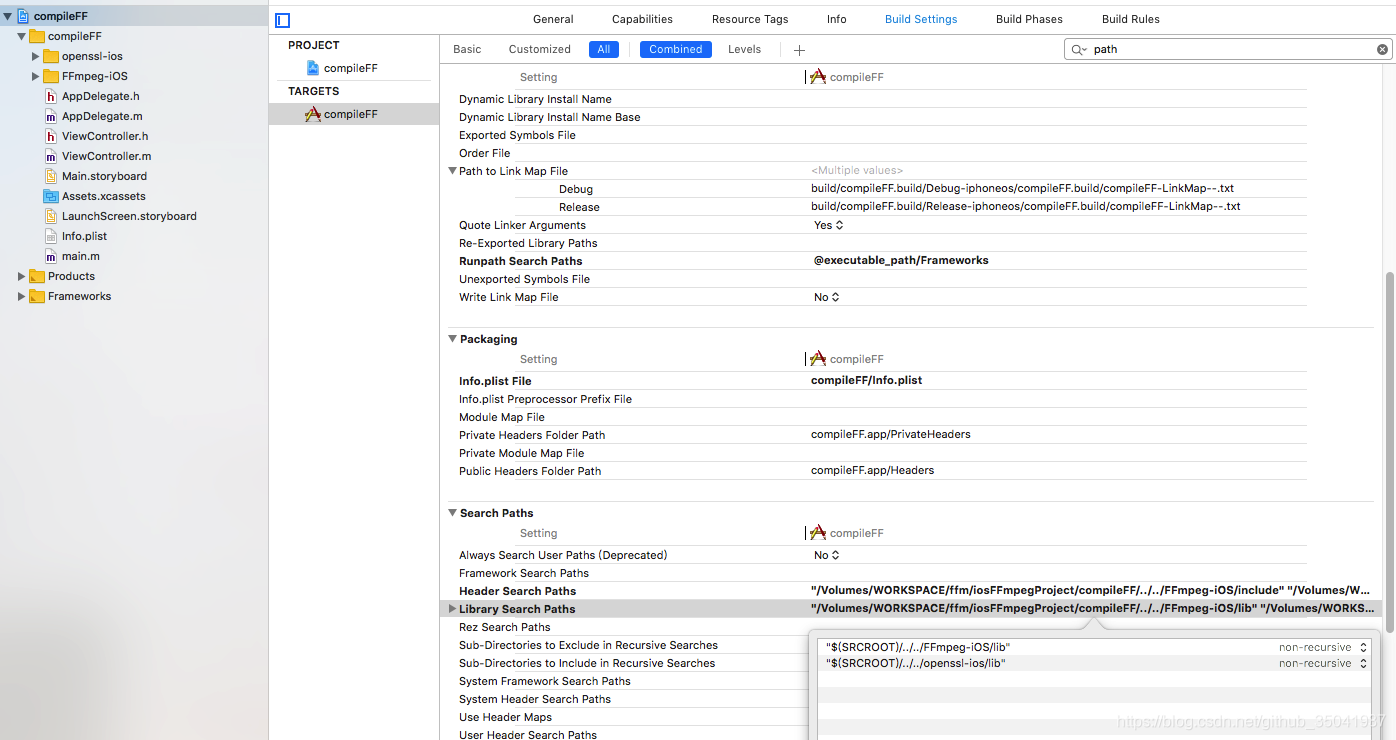
Task: Open the Write Link Map File No dropdown
Action: [827, 297]
